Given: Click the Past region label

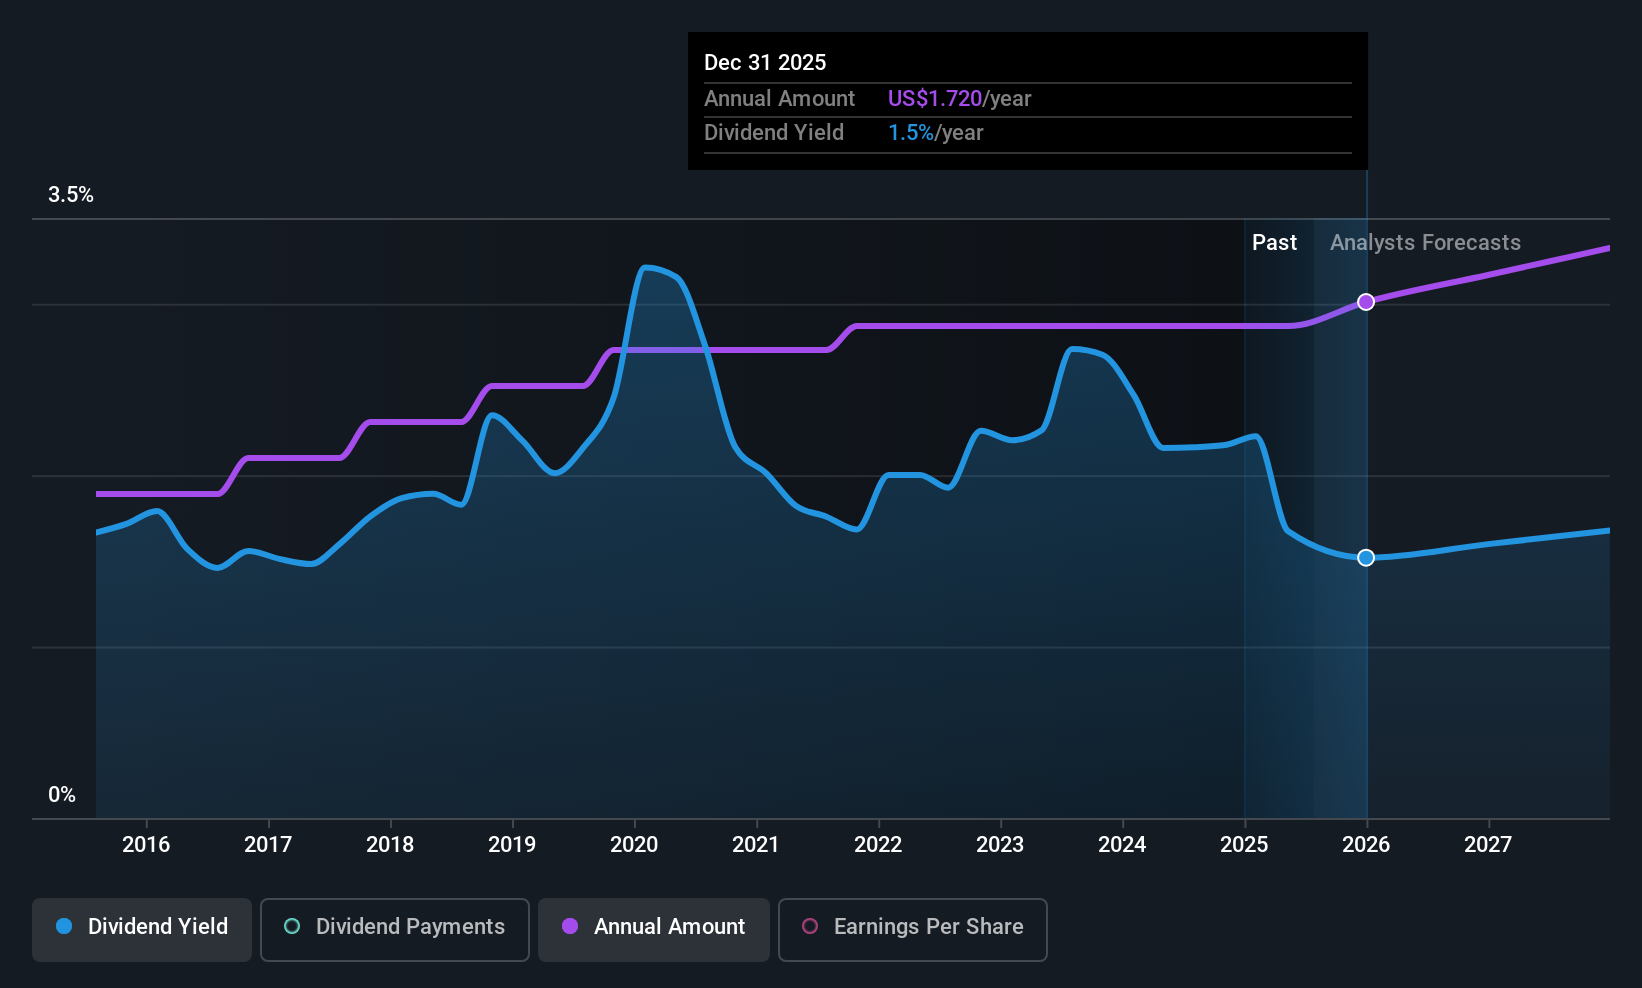Looking at the screenshot, I should pos(1274,242).
